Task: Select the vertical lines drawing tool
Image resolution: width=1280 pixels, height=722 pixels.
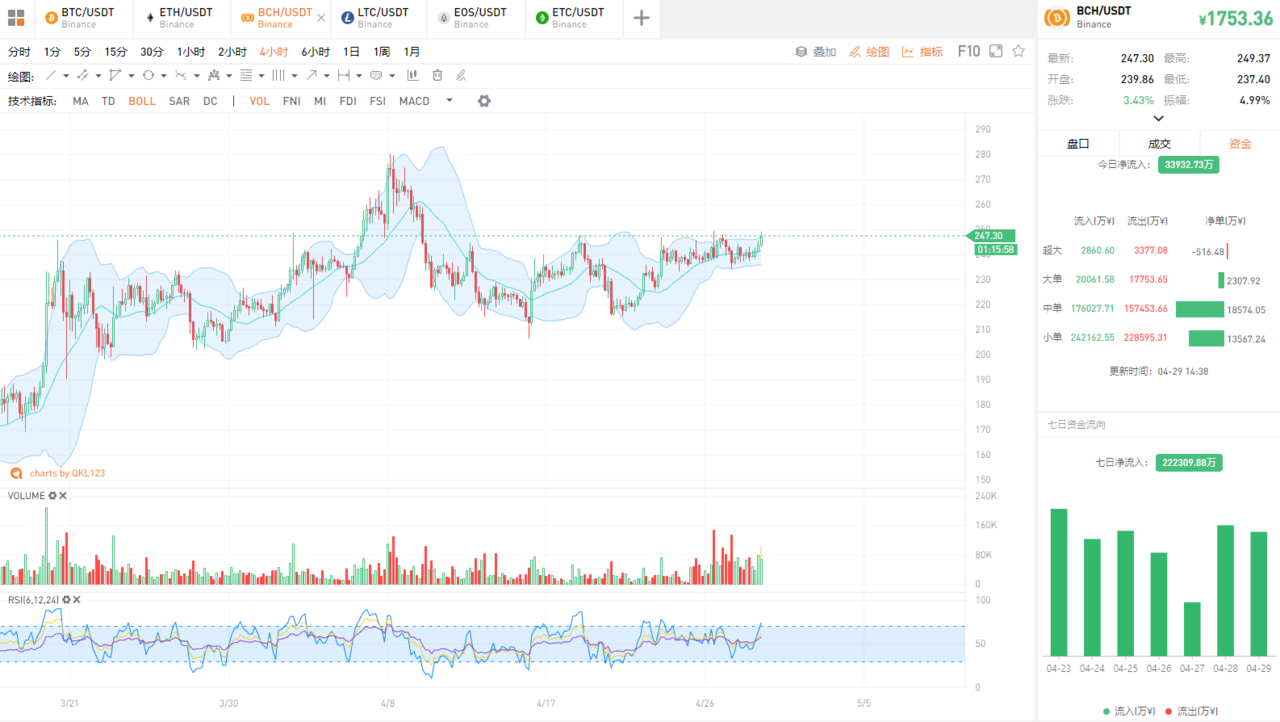Action: click(x=278, y=75)
